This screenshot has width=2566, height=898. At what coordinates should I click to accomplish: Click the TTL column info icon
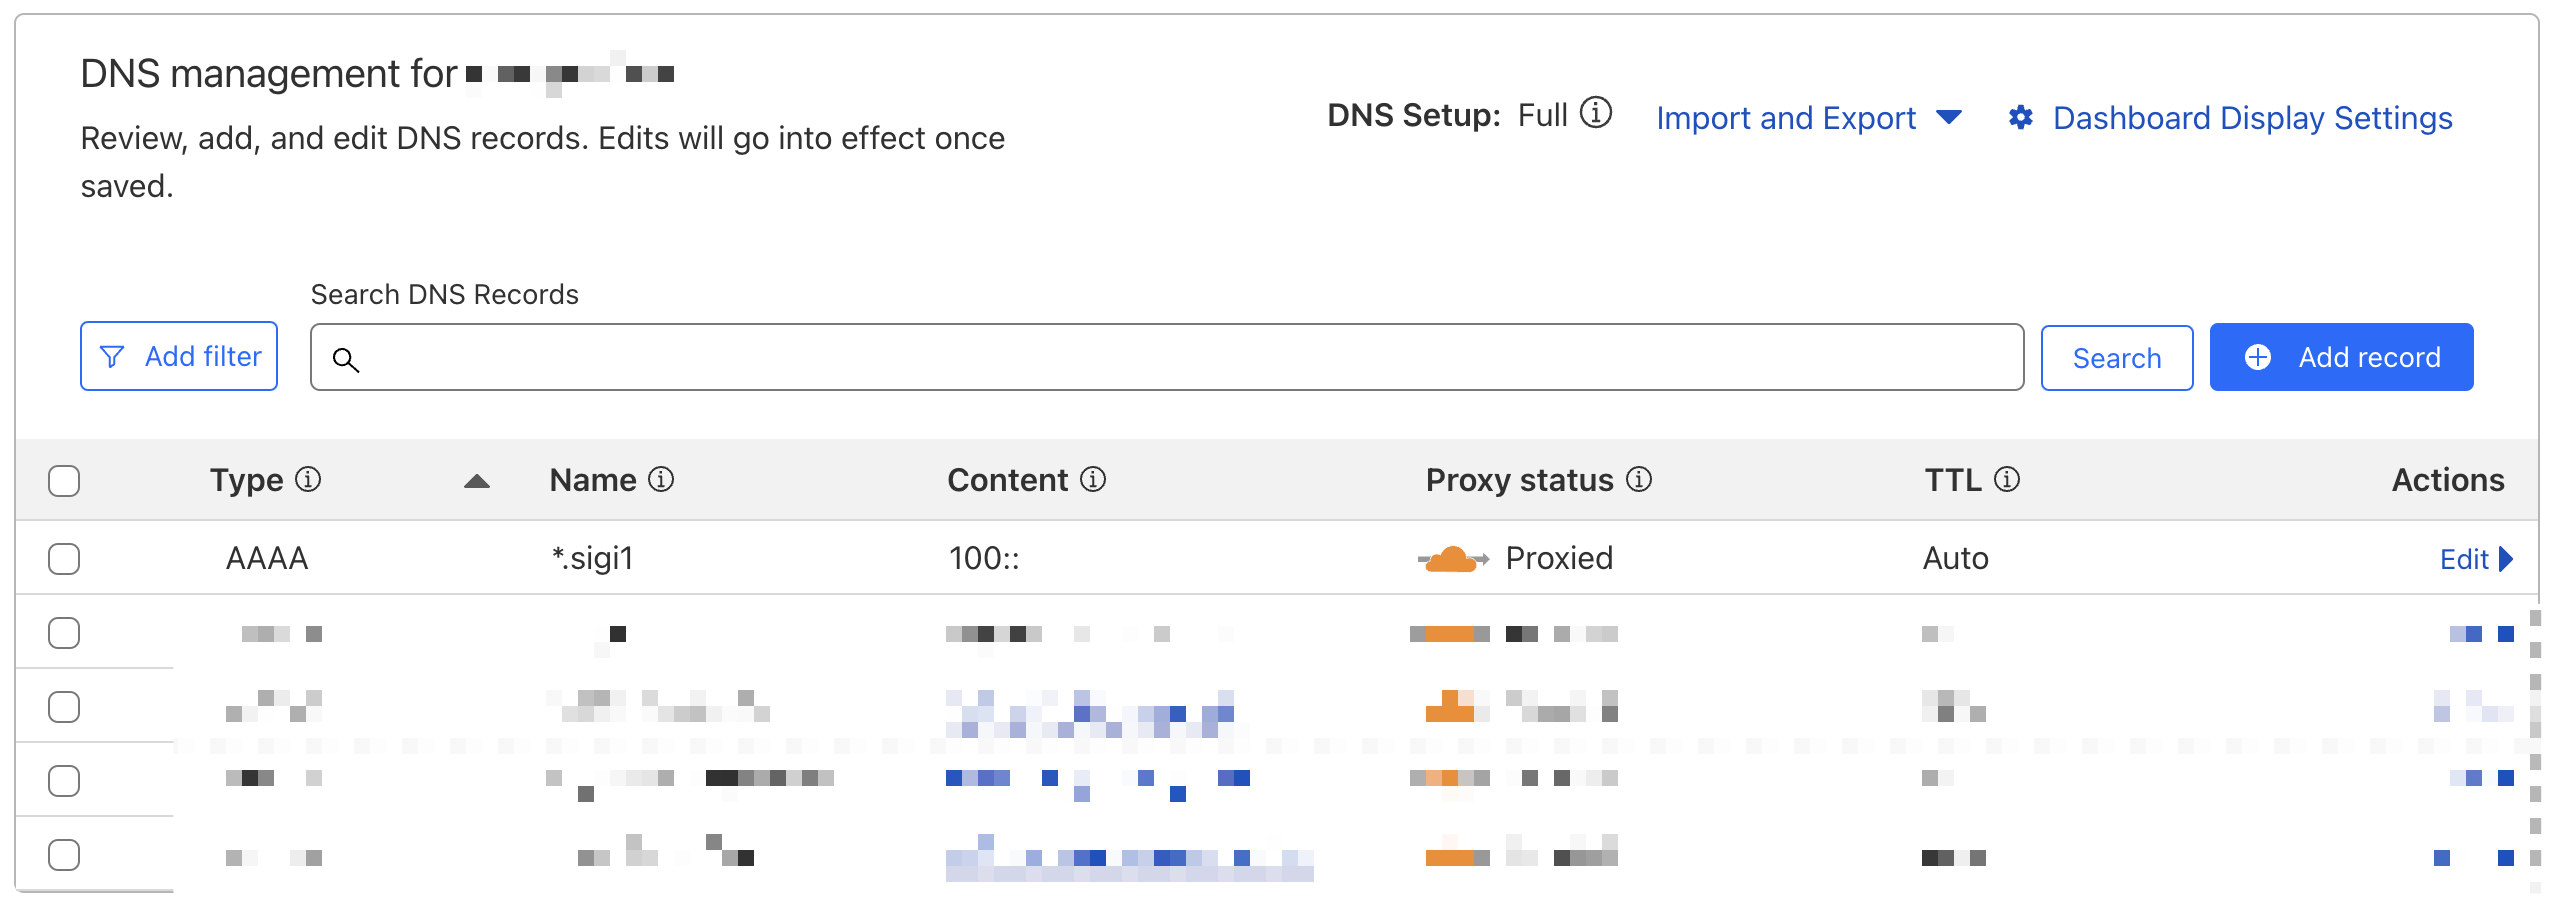(2007, 480)
